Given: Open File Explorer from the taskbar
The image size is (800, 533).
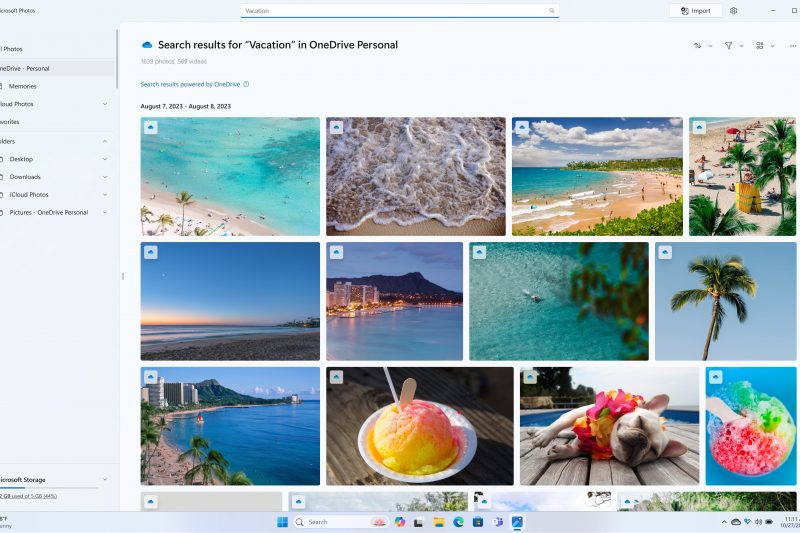Looking at the screenshot, I should point(439,522).
